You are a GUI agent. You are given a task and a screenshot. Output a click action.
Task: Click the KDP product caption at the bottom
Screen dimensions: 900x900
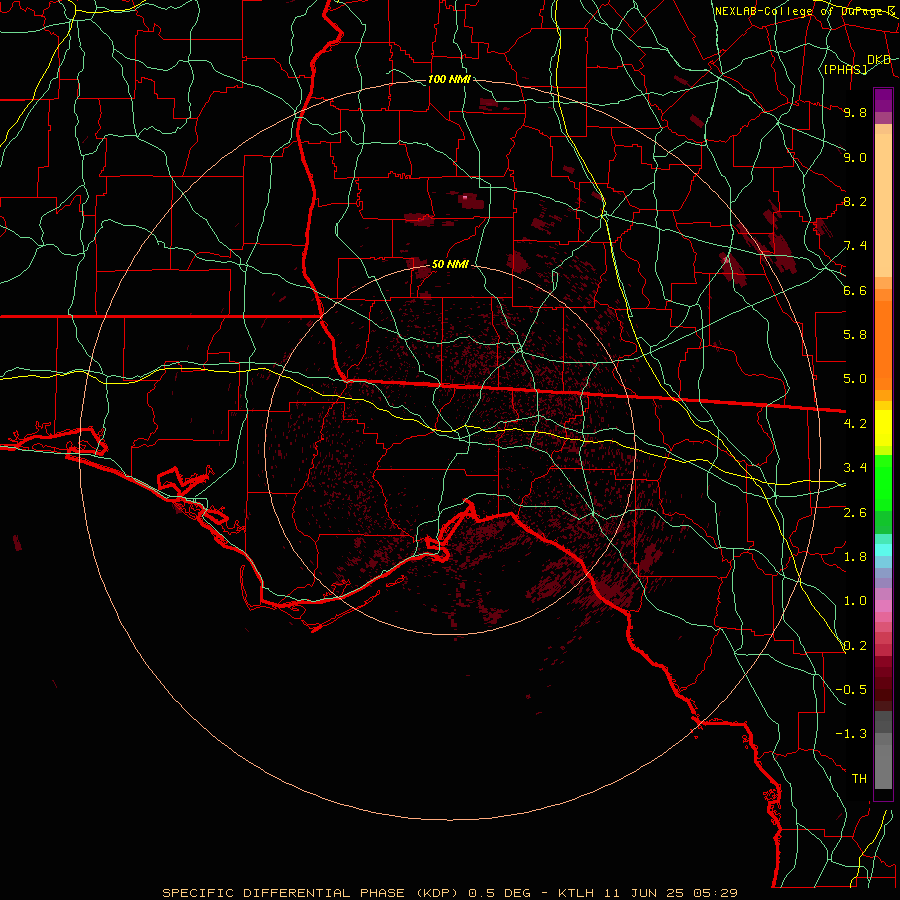click(449, 893)
